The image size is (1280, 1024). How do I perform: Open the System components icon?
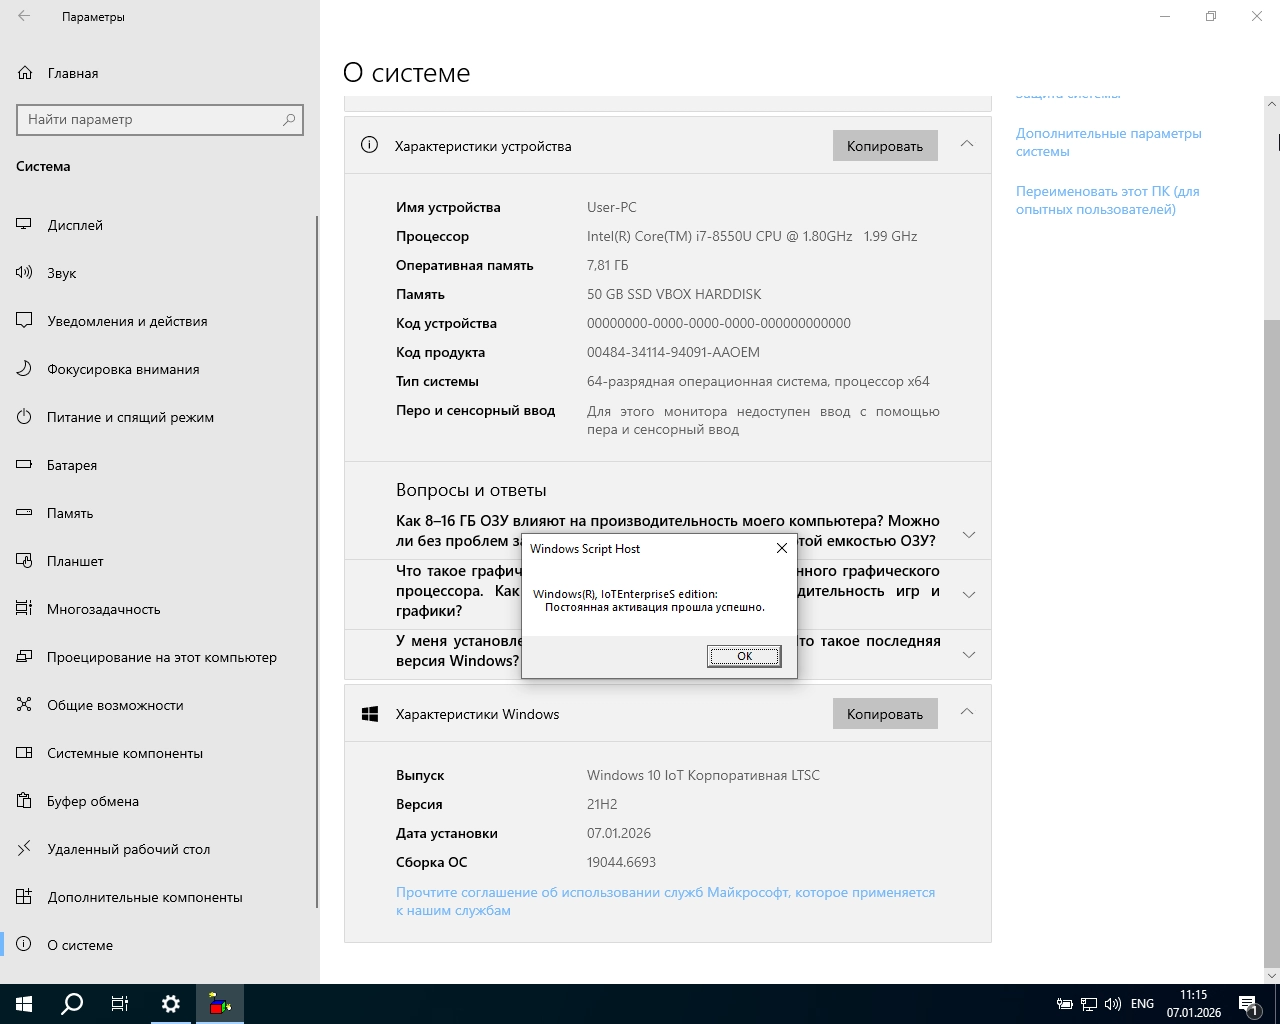pyautogui.click(x=25, y=753)
